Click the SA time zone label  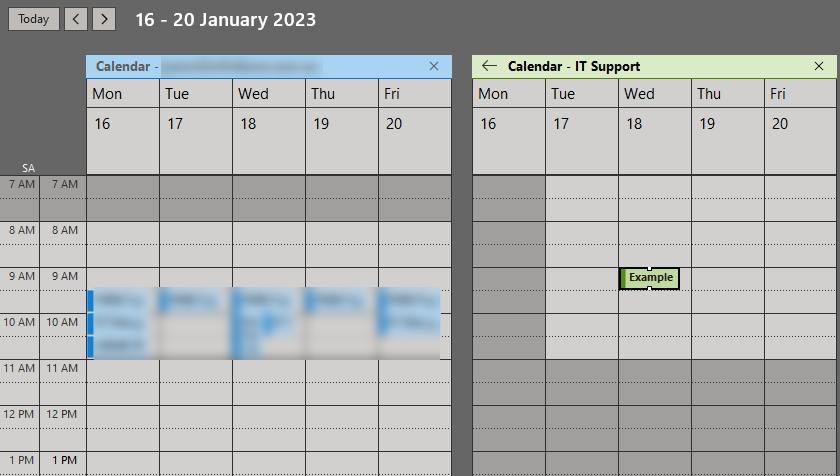pos(29,168)
